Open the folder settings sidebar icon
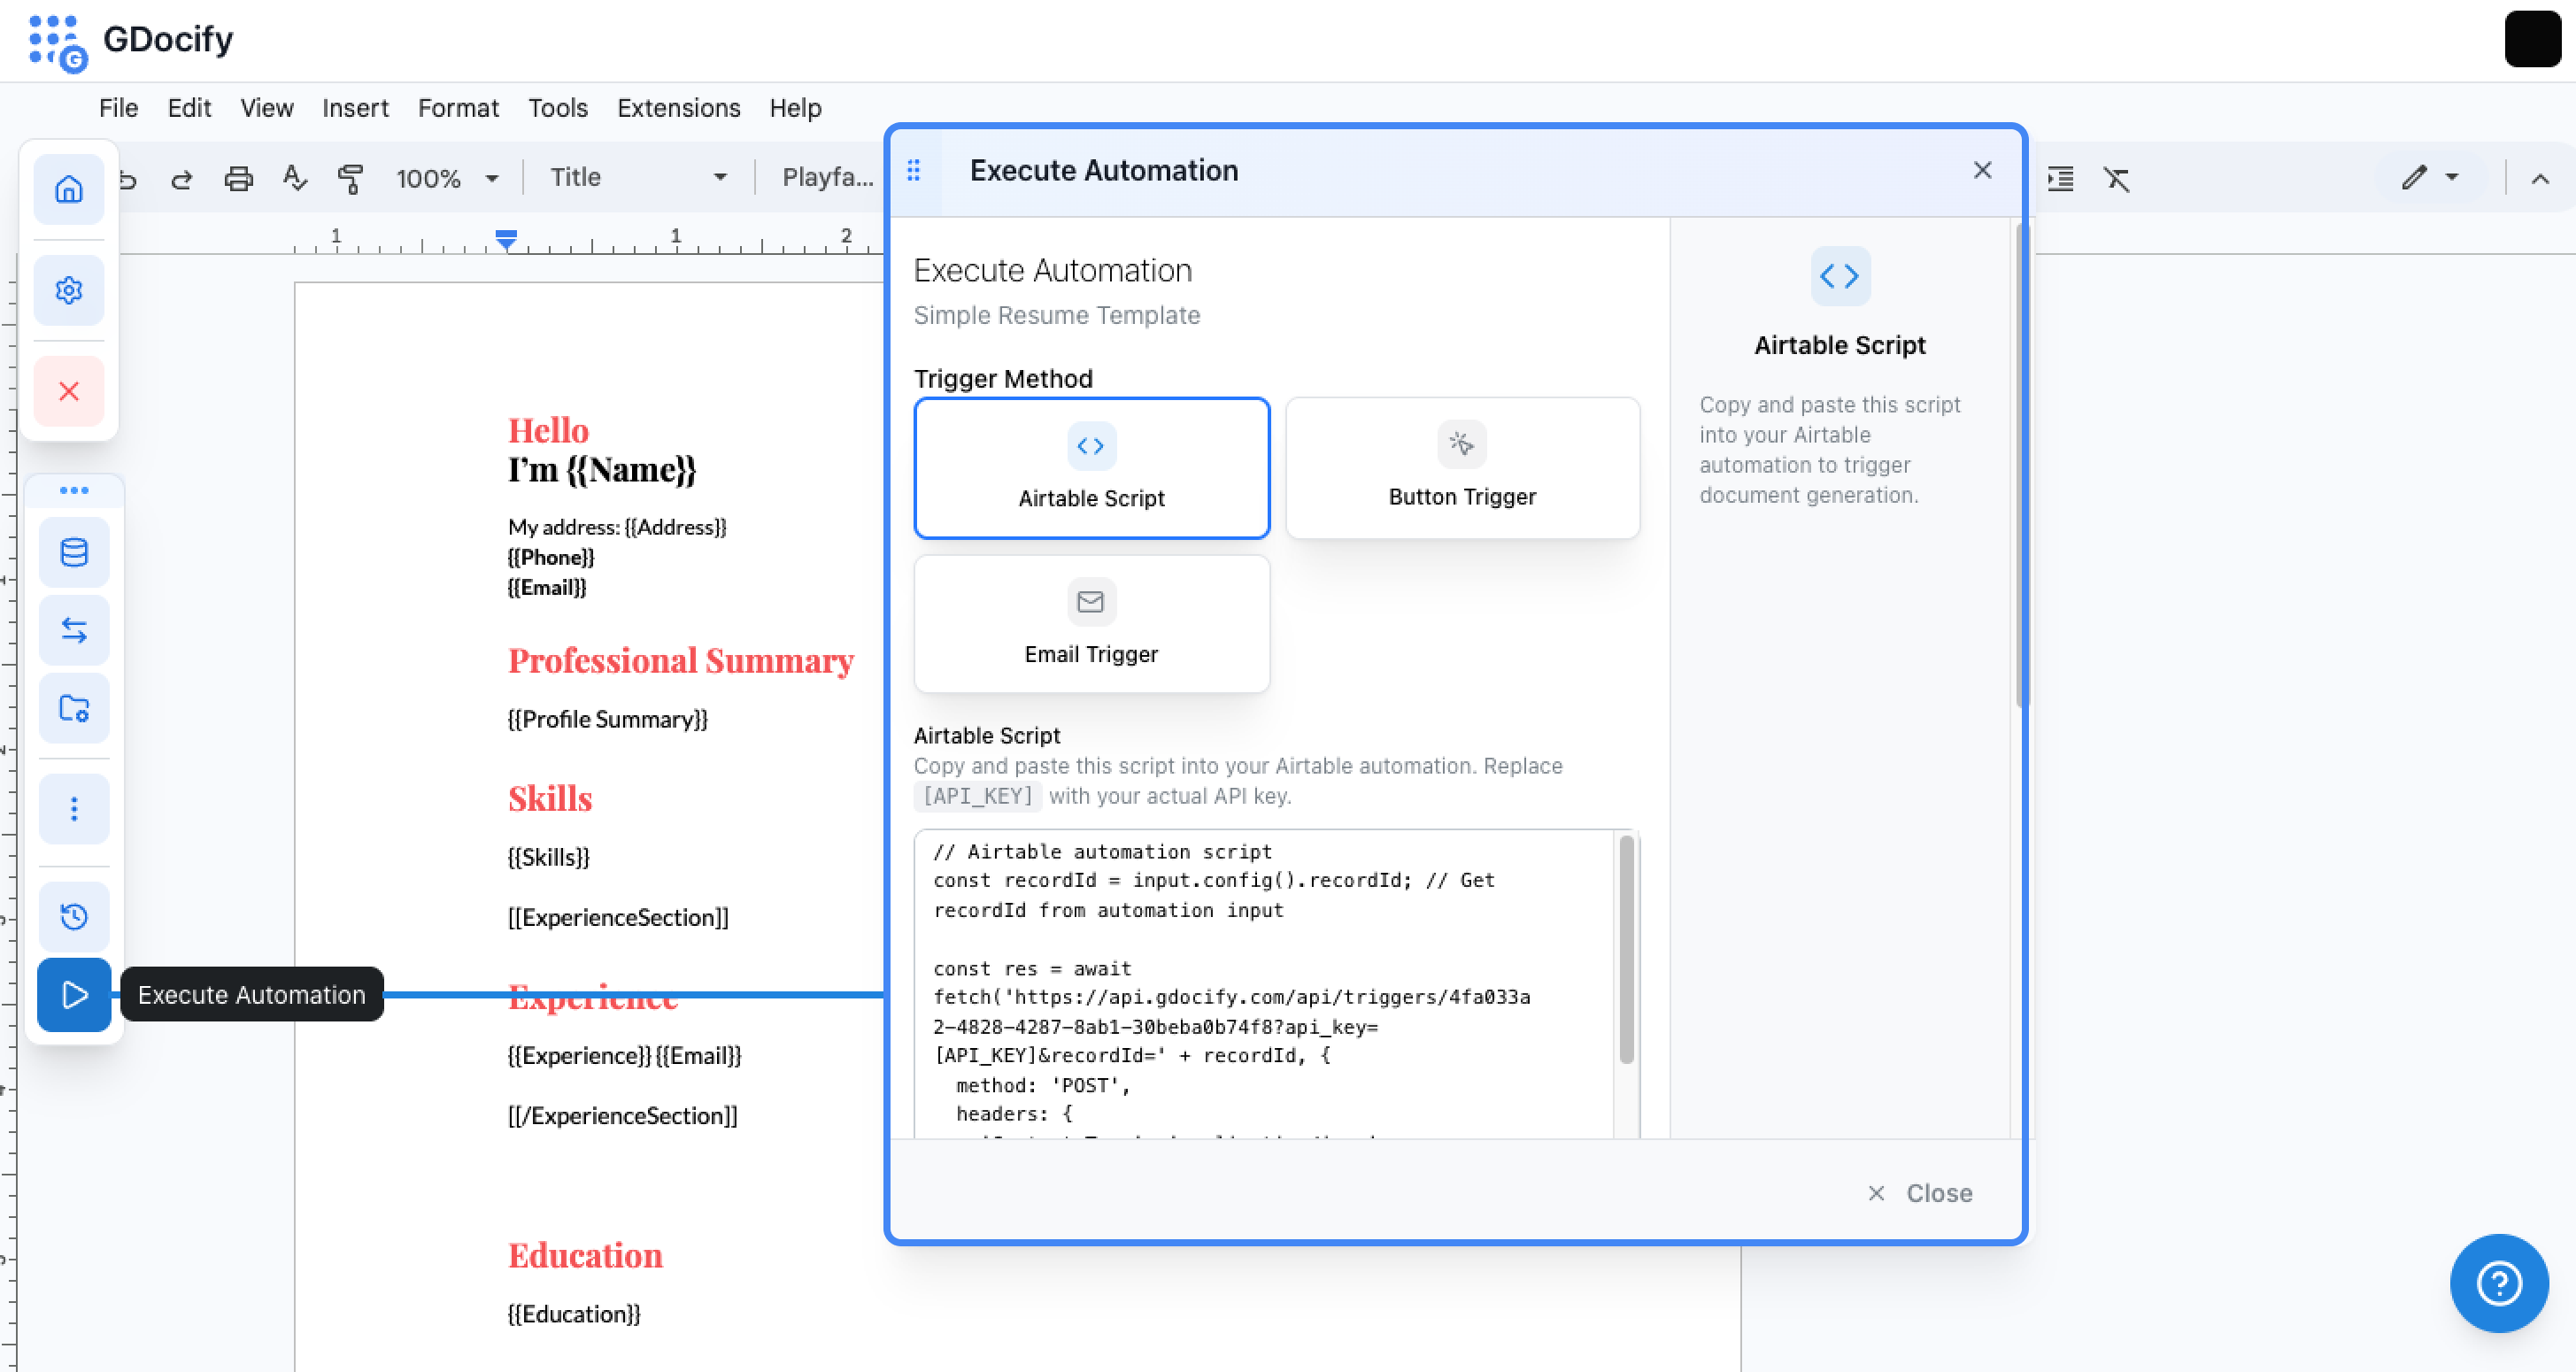The width and height of the screenshot is (2576, 1372). [x=74, y=708]
